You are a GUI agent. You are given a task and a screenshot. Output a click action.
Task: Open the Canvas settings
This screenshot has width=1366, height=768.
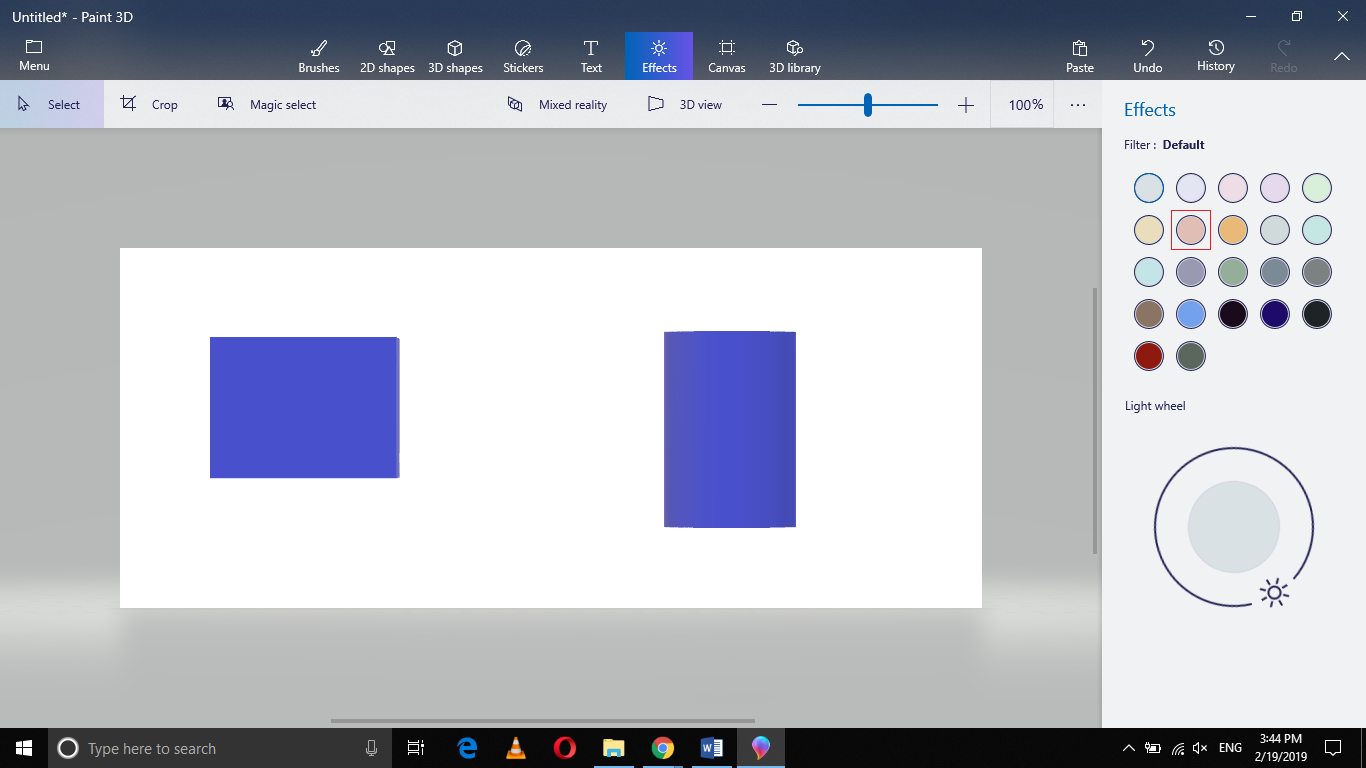(x=726, y=55)
